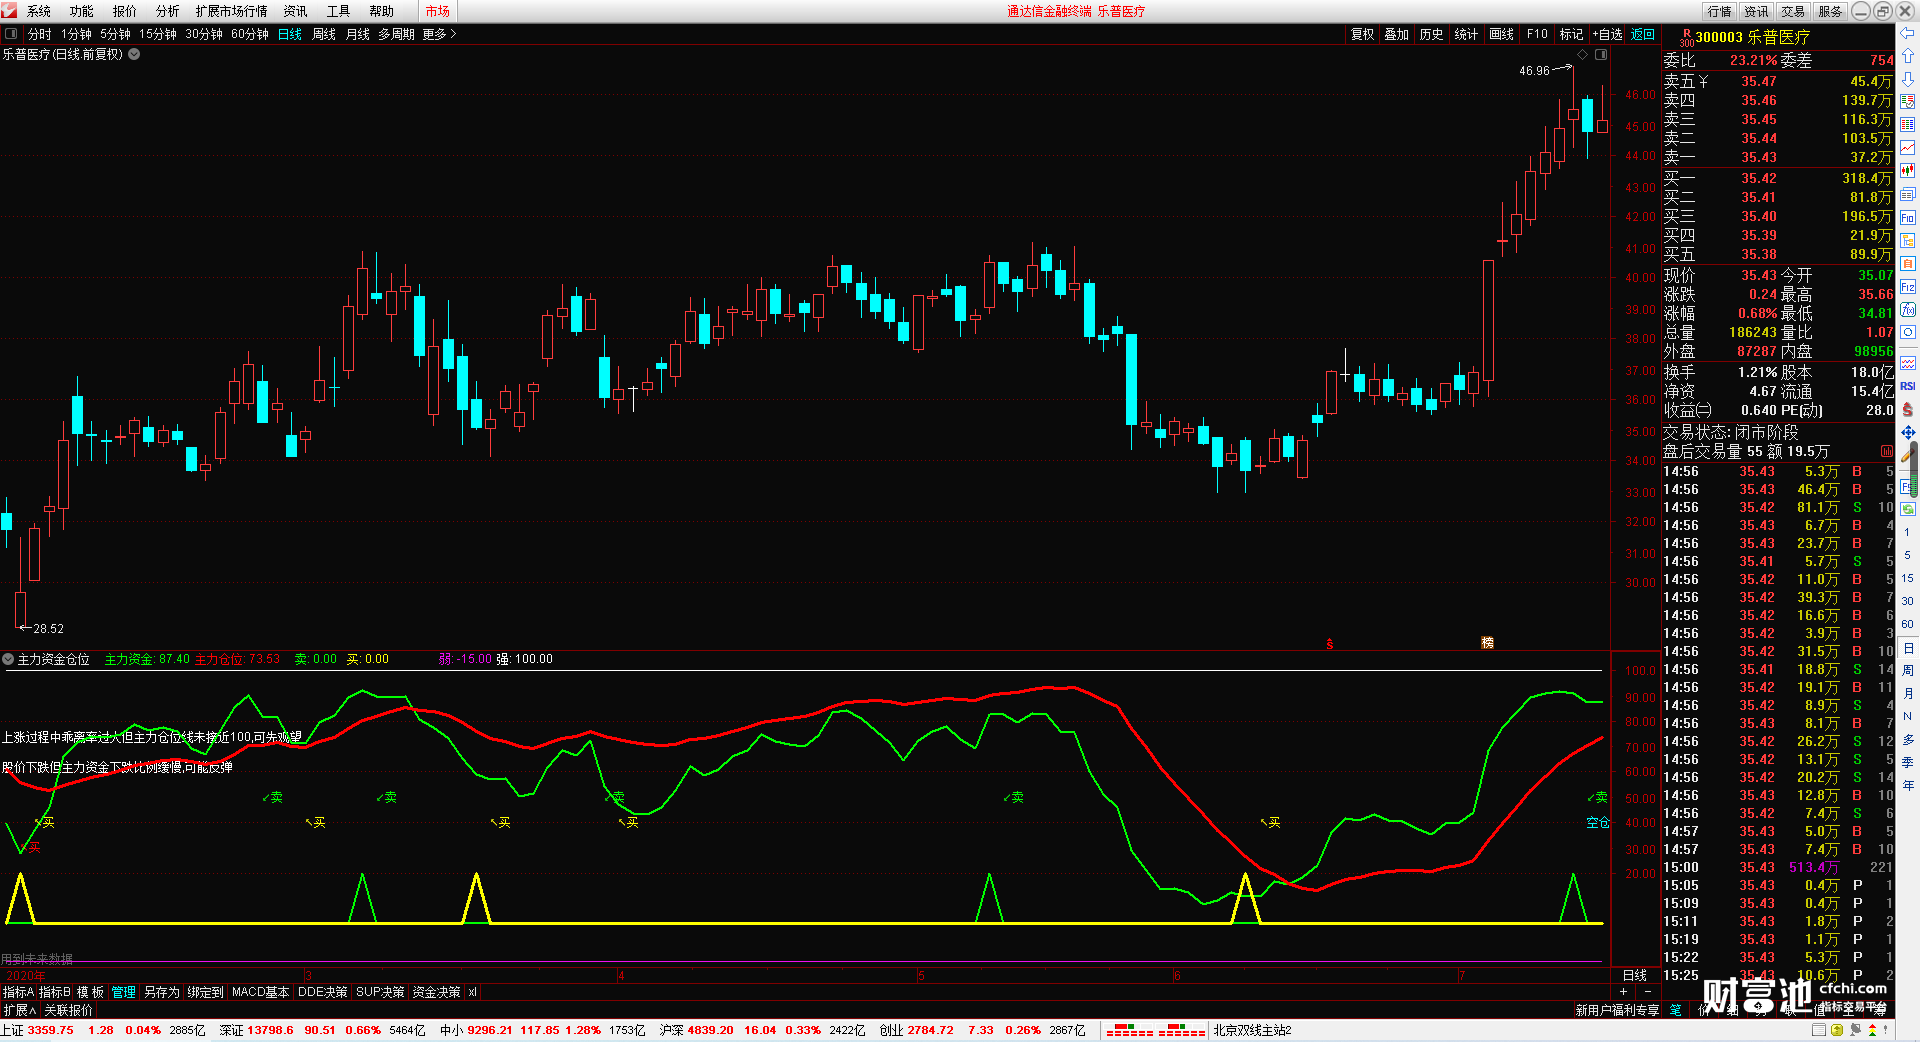Expand the 扩展 panel at bottom left
1920x1042 pixels.
(19, 1010)
